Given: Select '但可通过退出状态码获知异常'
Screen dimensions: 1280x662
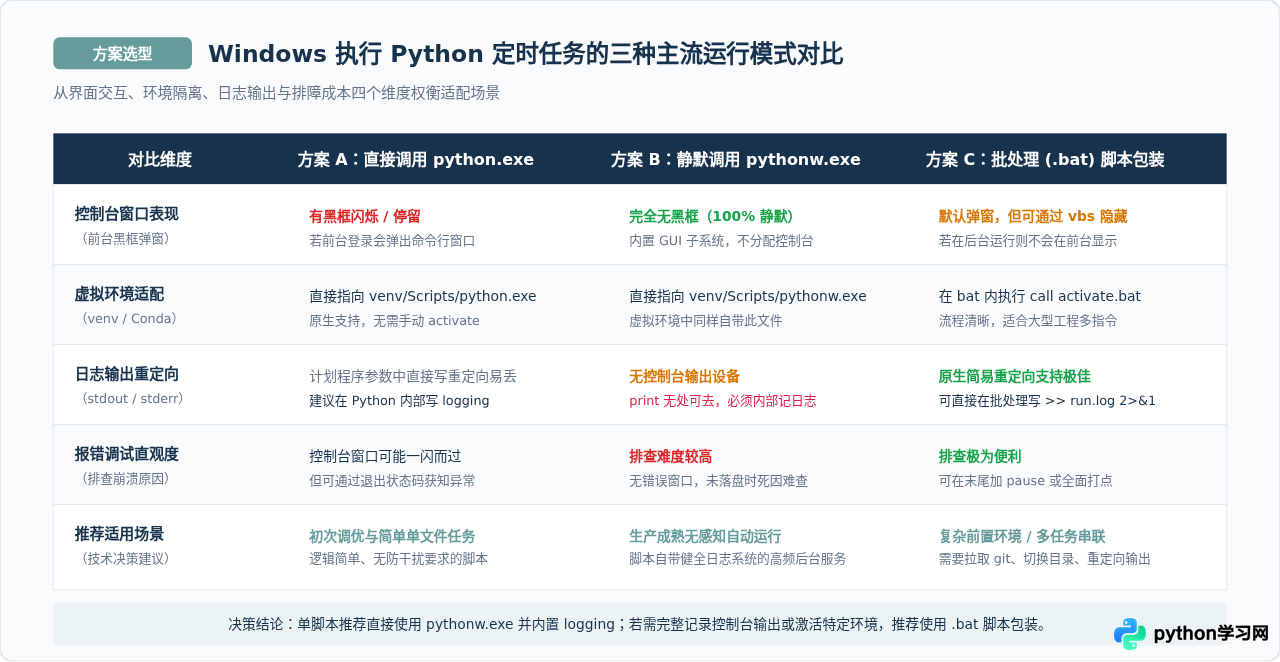Looking at the screenshot, I should [392, 481].
